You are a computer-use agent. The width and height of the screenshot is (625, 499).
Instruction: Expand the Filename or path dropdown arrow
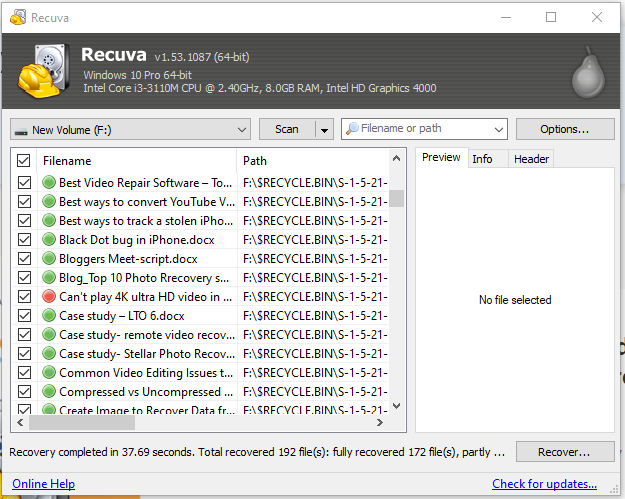[498, 129]
